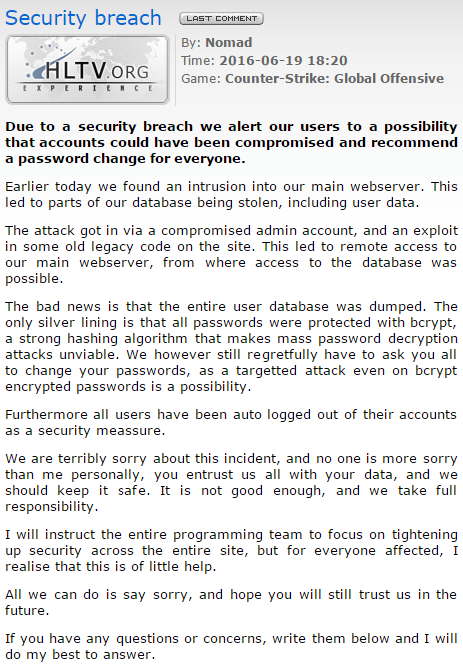Click the paragraph starting 'Earlier today we found'
Image resolution: width=463 pixels, height=672 pixels.
click(232, 194)
